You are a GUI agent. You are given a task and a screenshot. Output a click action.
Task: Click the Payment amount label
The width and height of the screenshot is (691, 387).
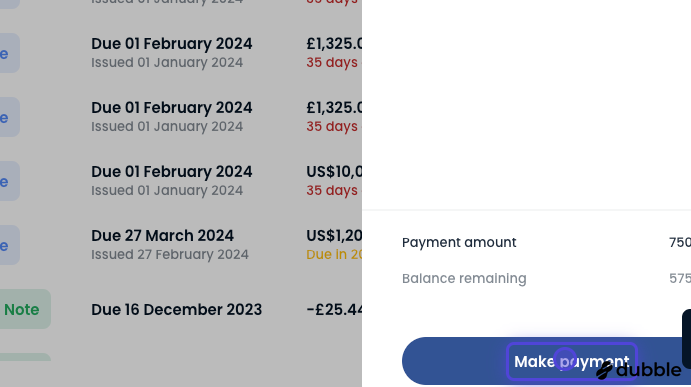(x=459, y=242)
